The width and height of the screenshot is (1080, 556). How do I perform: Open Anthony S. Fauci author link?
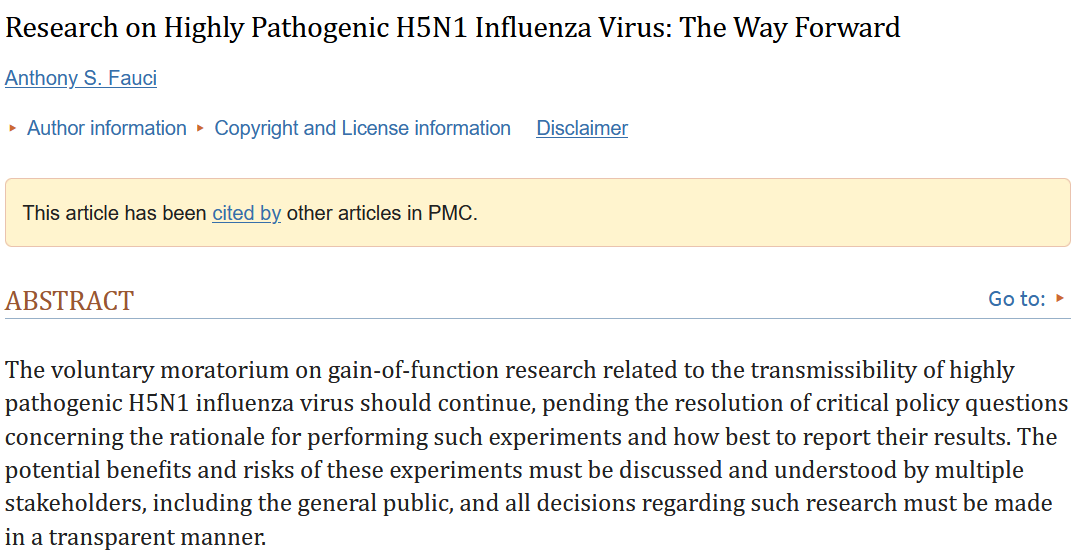click(81, 78)
